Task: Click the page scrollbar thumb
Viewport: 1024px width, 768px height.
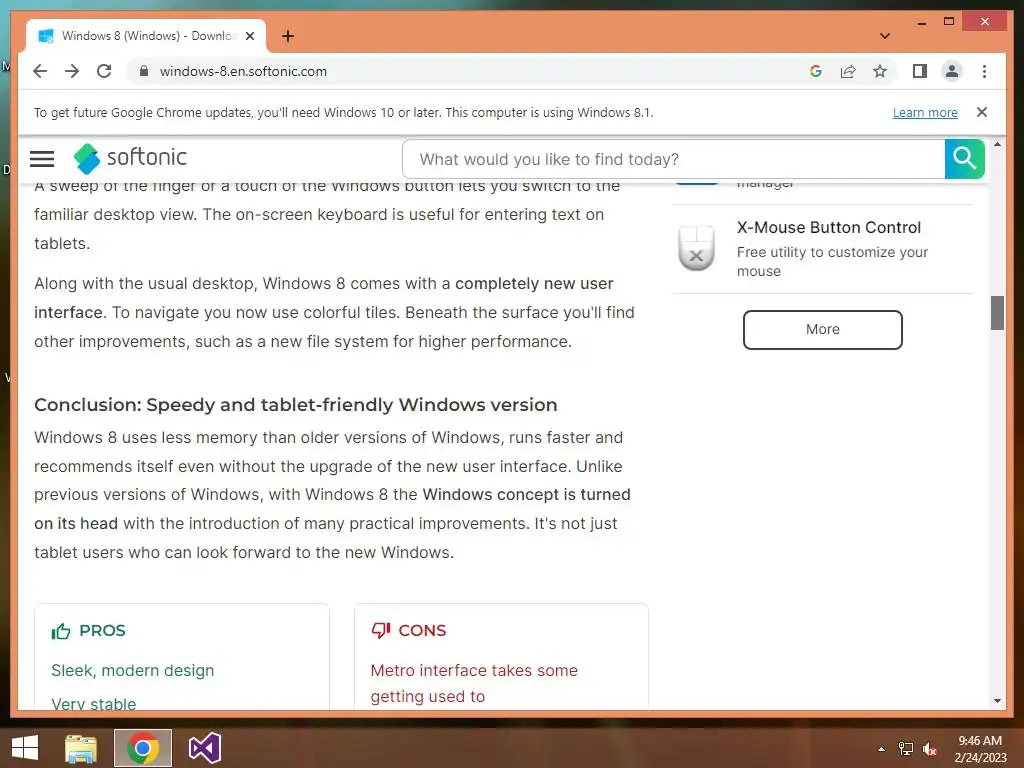Action: tap(997, 313)
